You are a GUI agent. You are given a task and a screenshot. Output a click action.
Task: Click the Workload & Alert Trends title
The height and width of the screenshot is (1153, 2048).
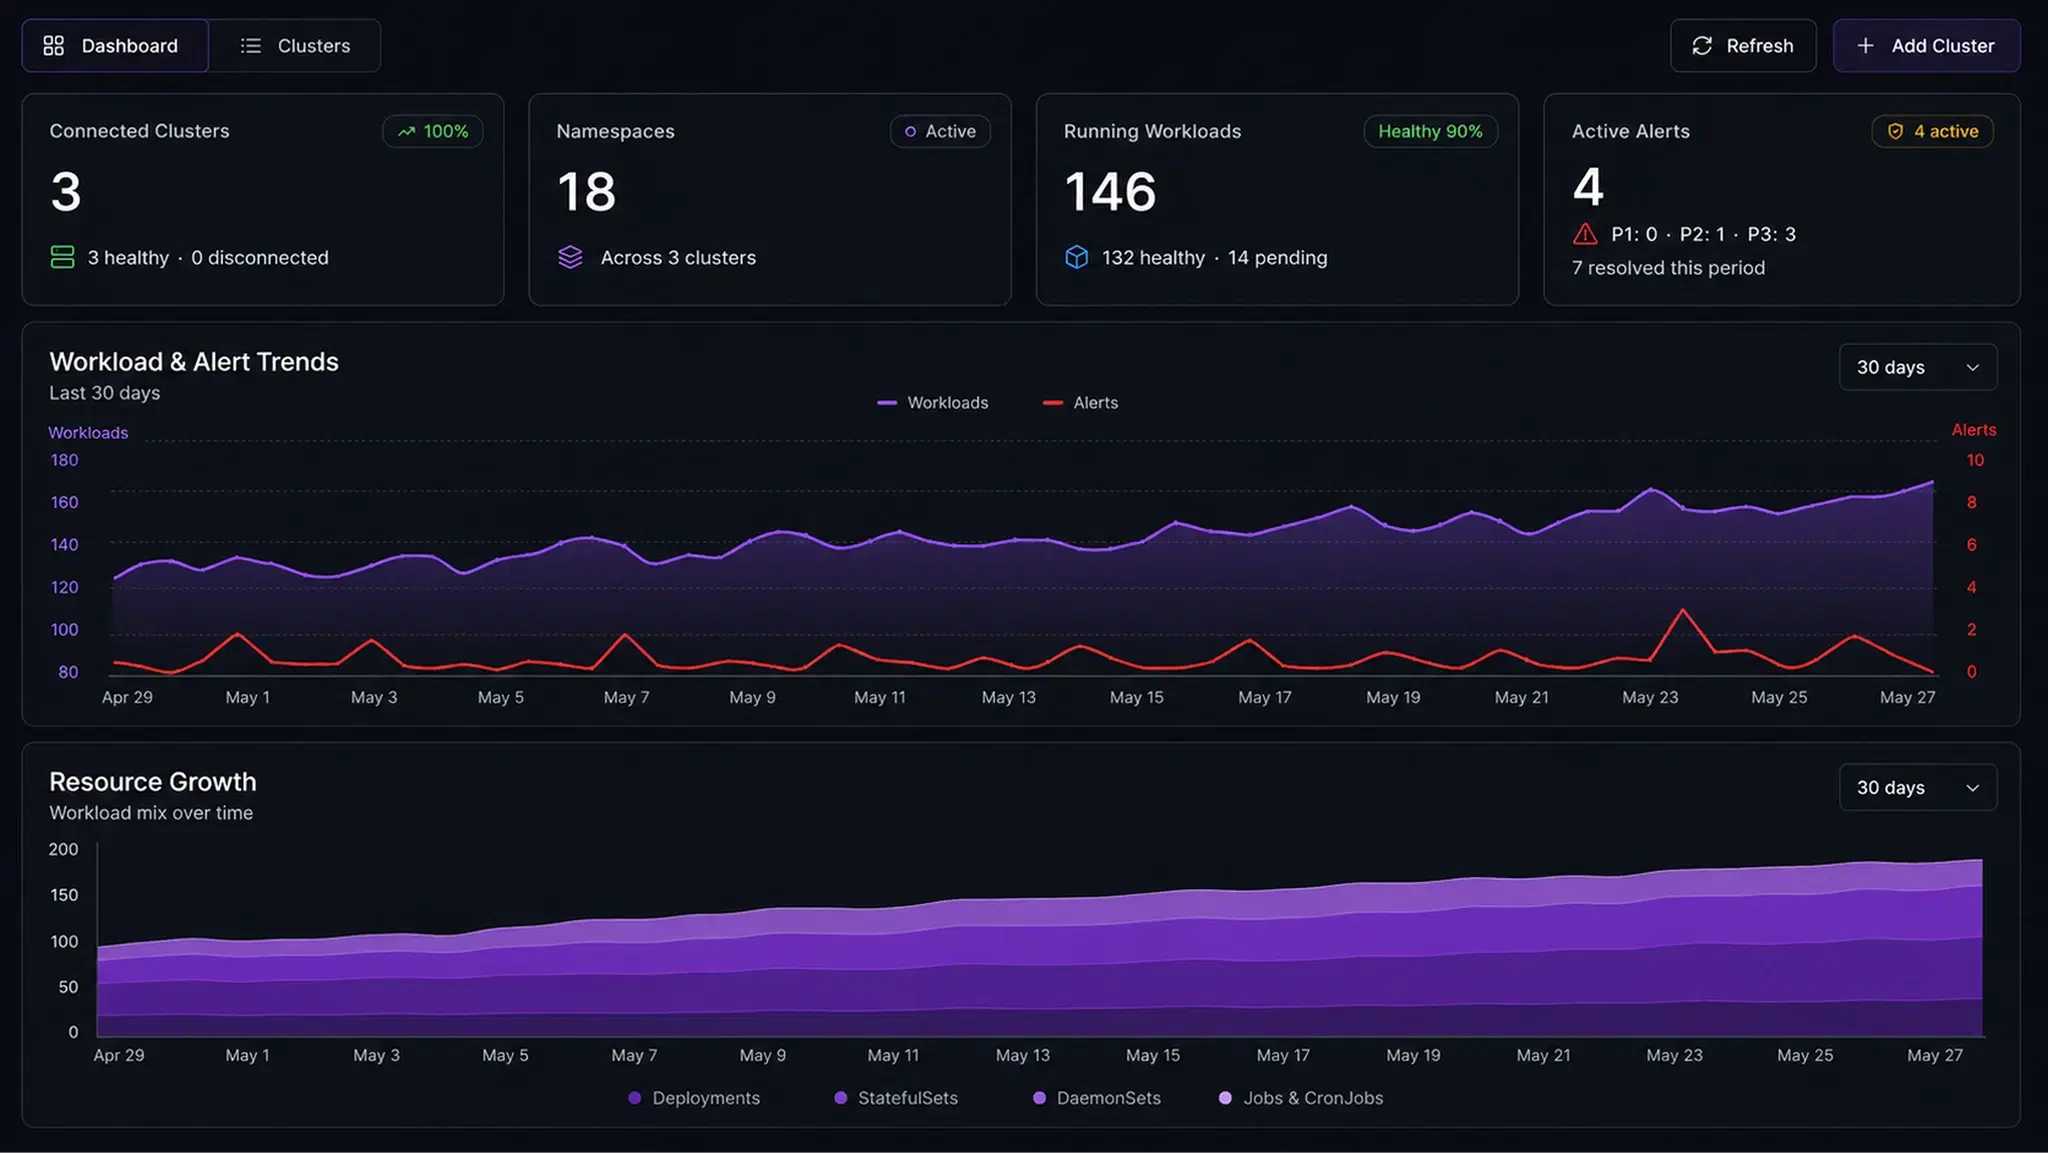pos(194,361)
